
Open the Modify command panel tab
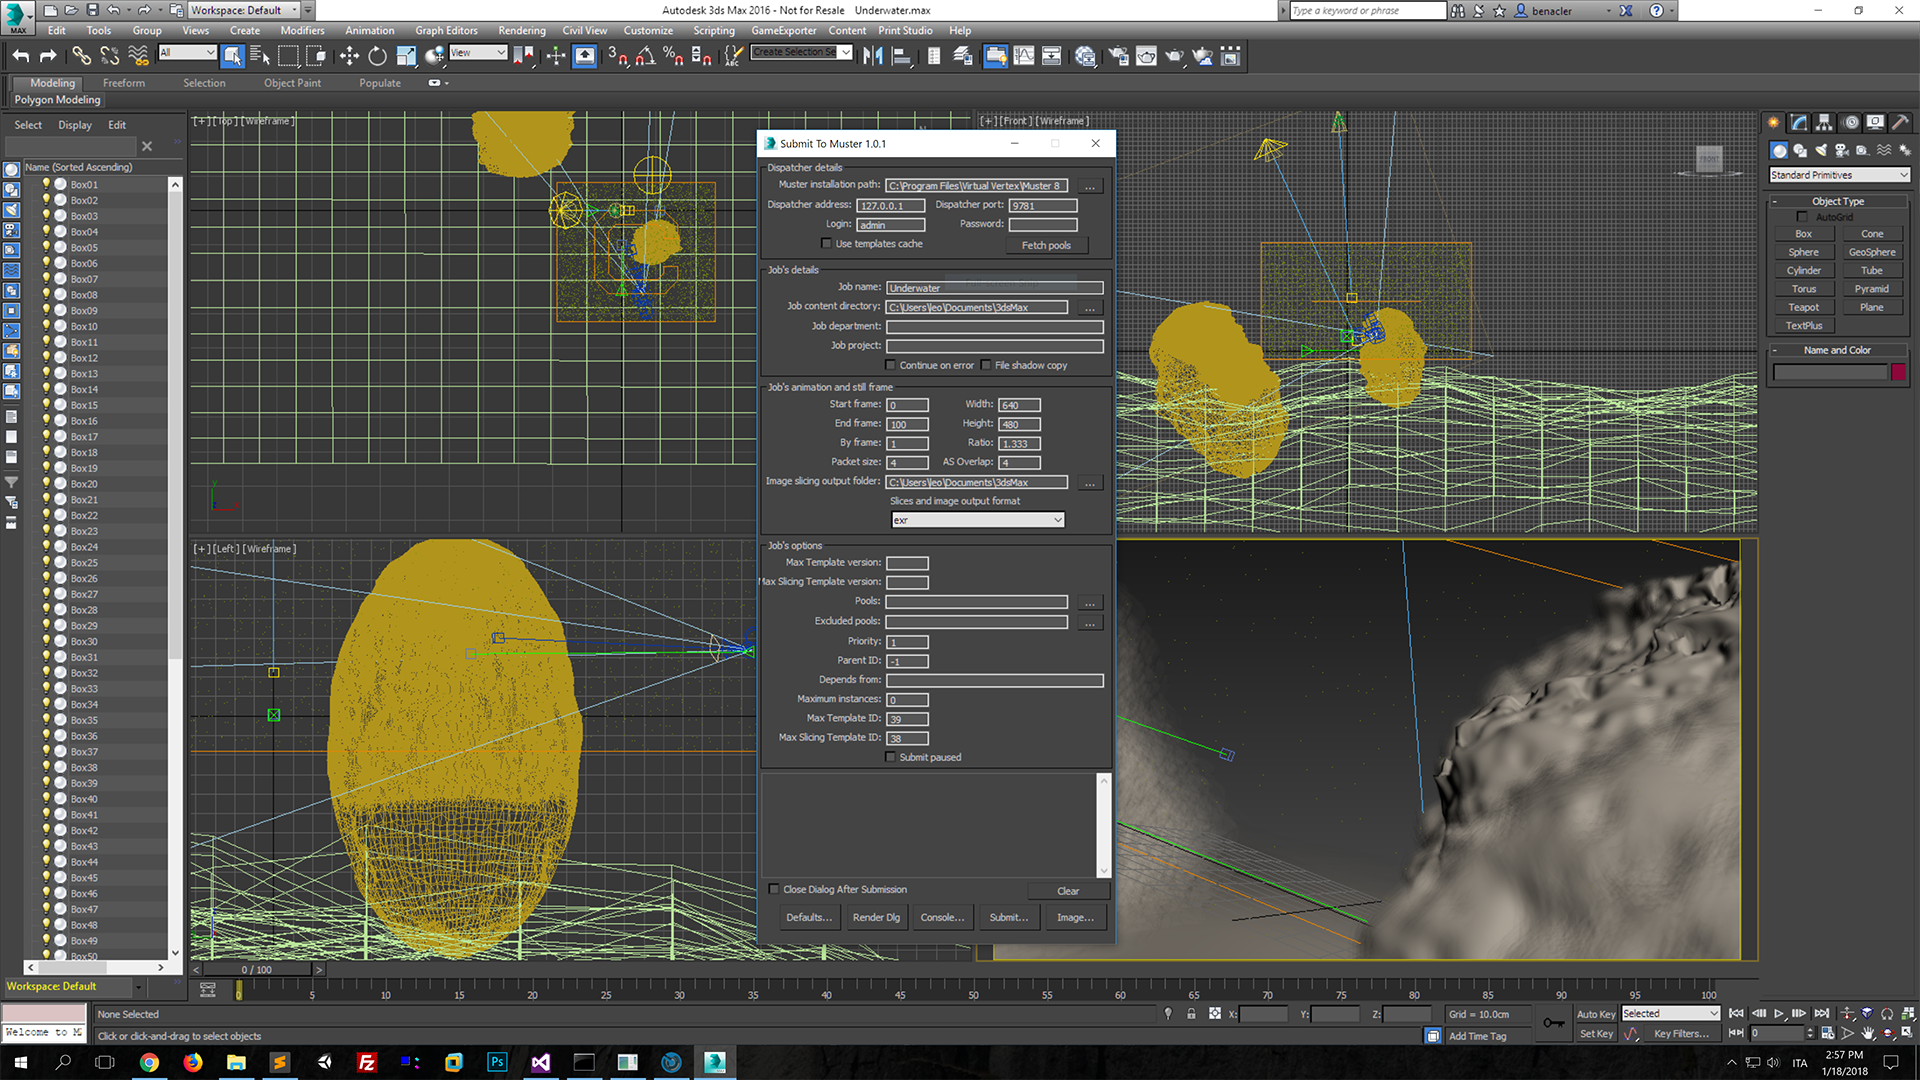[x=1799, y=122]
